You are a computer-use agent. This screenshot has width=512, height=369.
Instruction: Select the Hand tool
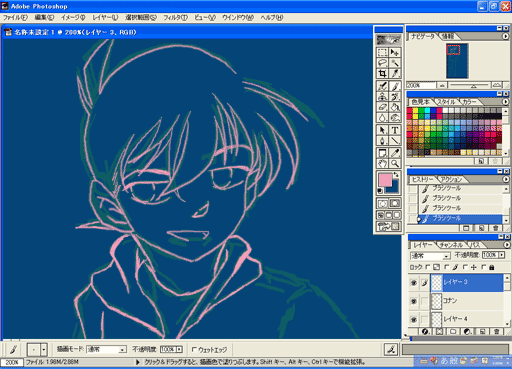(382, 163)
